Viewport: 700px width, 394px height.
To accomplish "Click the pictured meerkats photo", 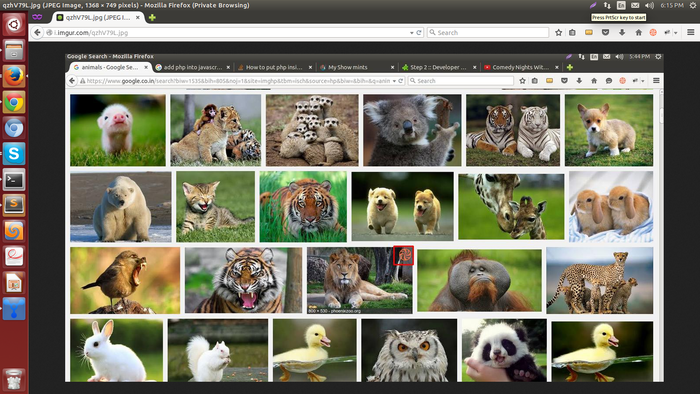I will pyautogui.click(x=312, y=130).
